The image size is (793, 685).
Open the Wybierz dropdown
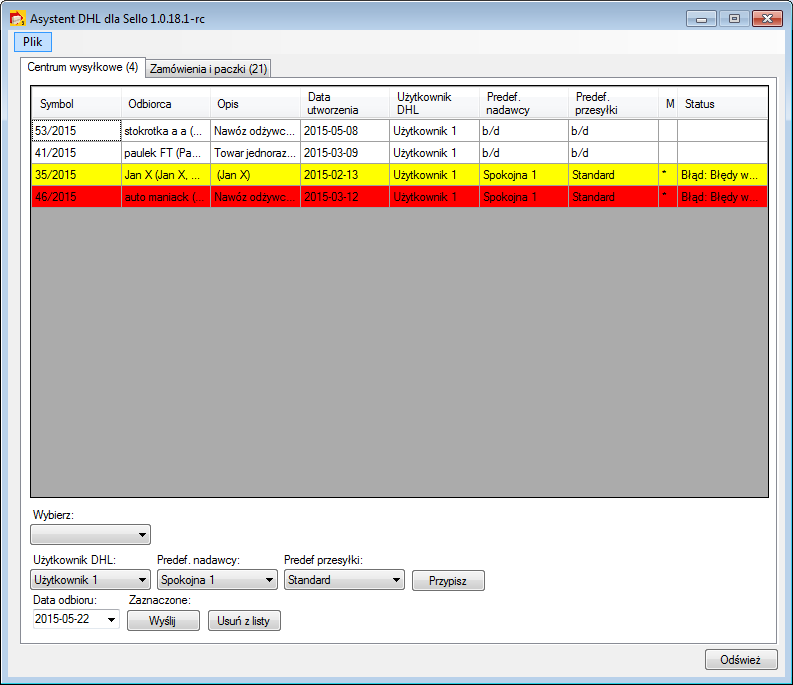click(x=91, y=535)
